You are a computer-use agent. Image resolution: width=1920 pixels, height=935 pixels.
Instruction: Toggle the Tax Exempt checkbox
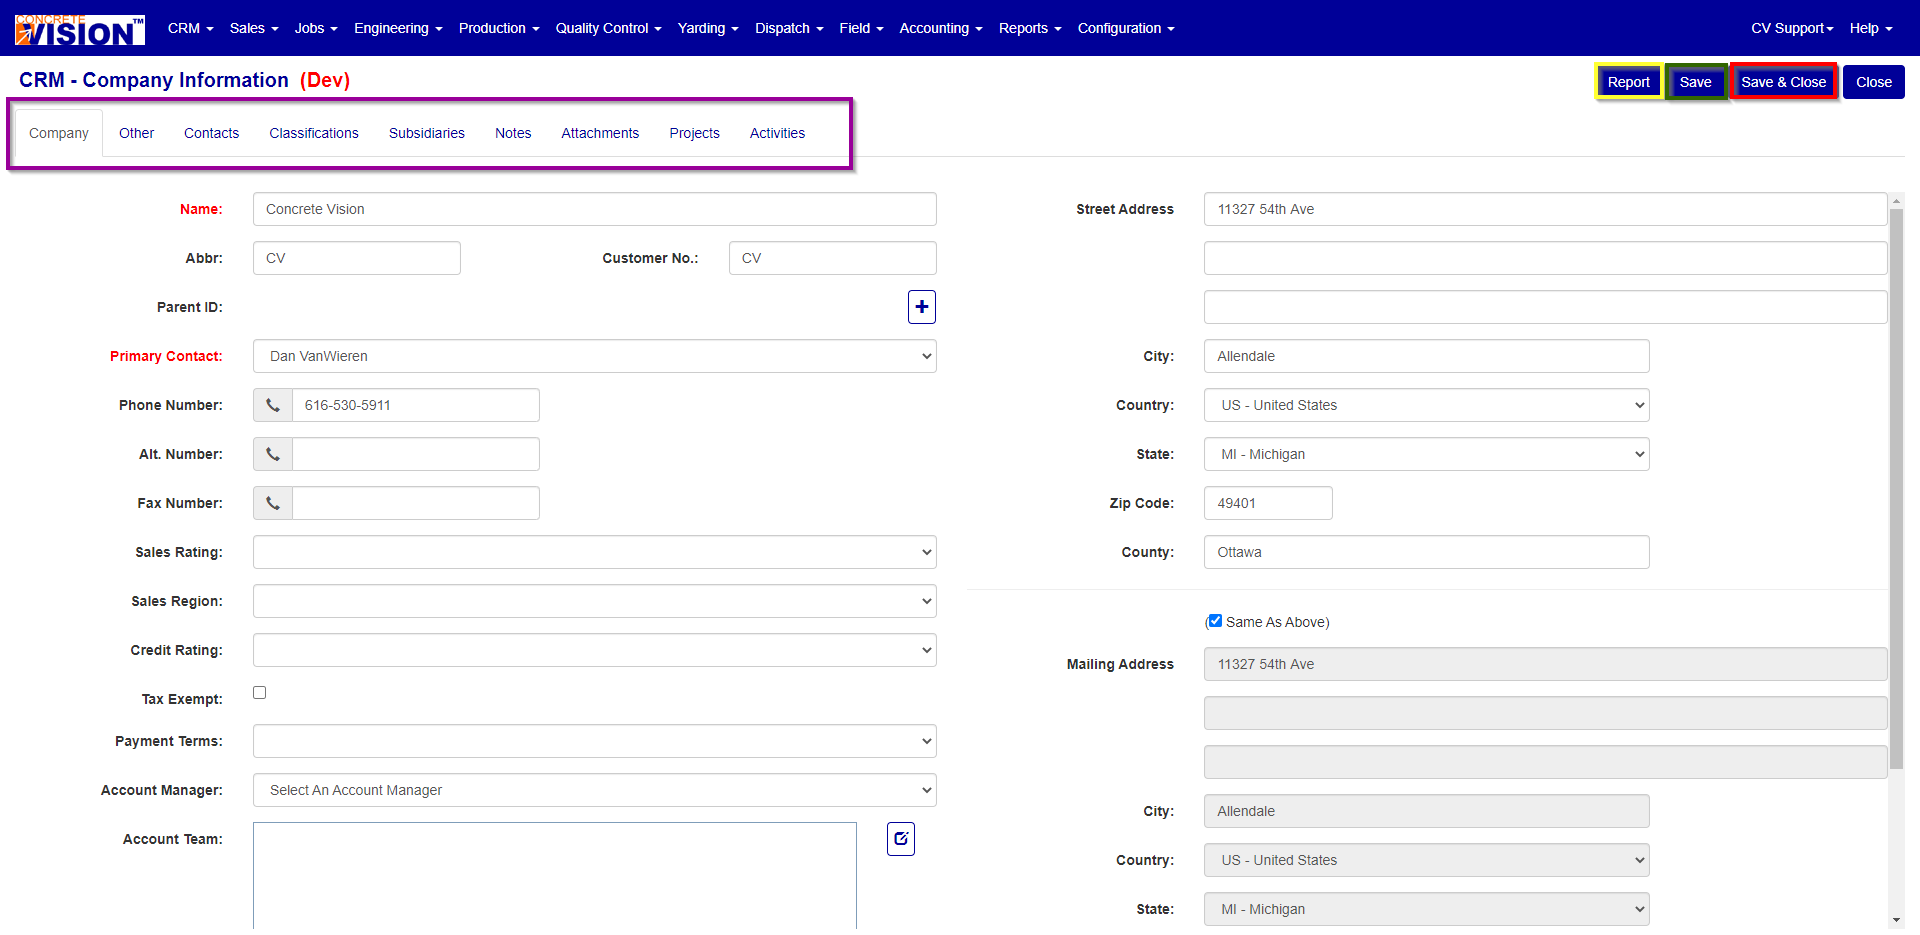(260, 692)
